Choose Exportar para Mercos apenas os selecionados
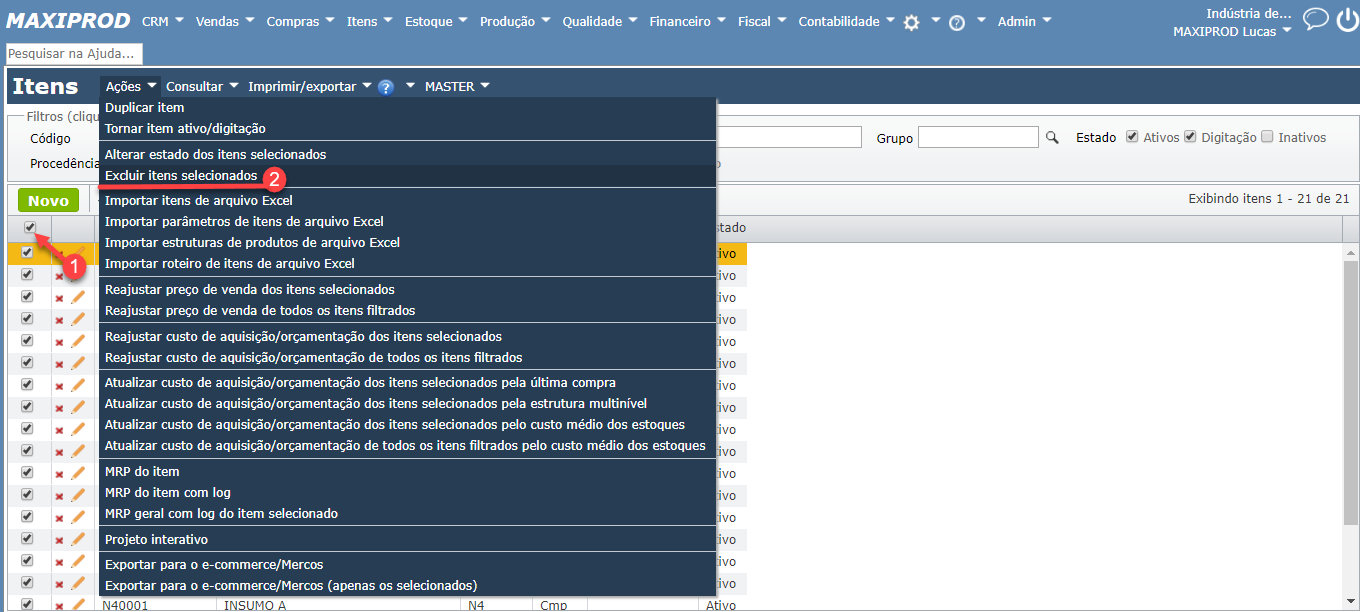This screenshot has height=612, width=1360. pos(408,586)
